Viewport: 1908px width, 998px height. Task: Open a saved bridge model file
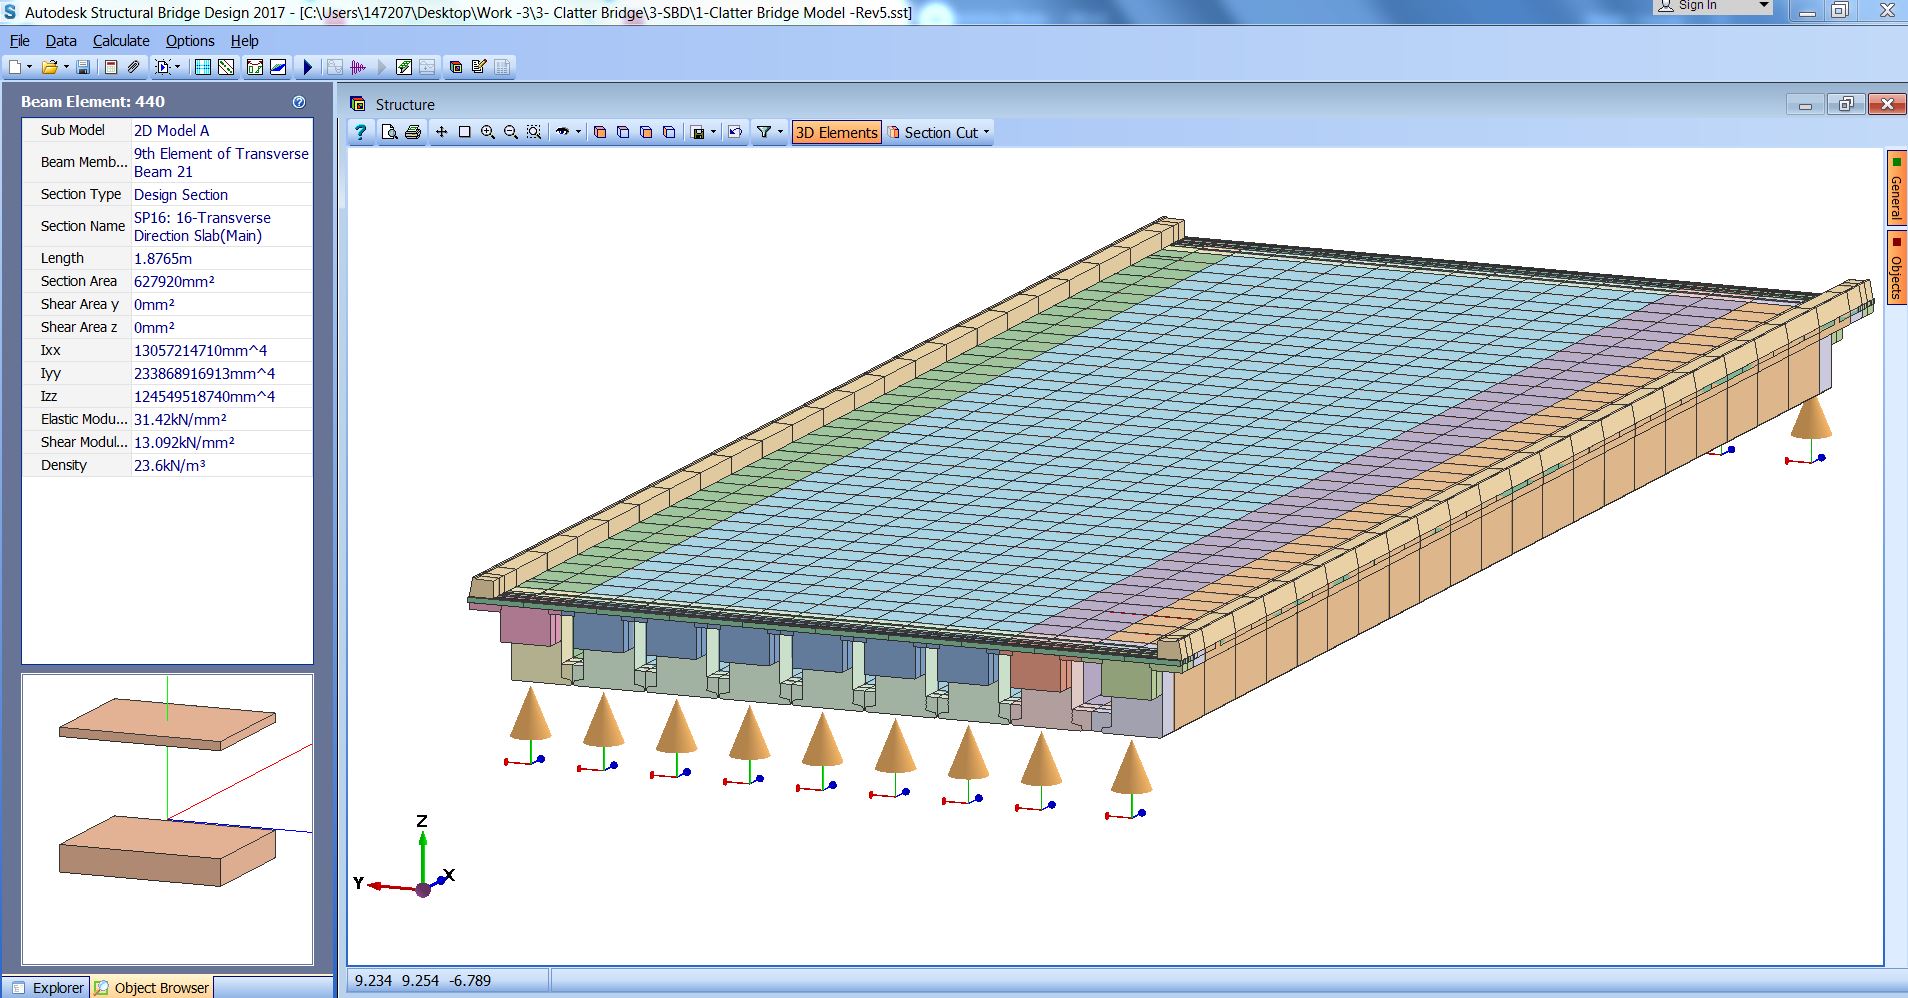[48, 67]
